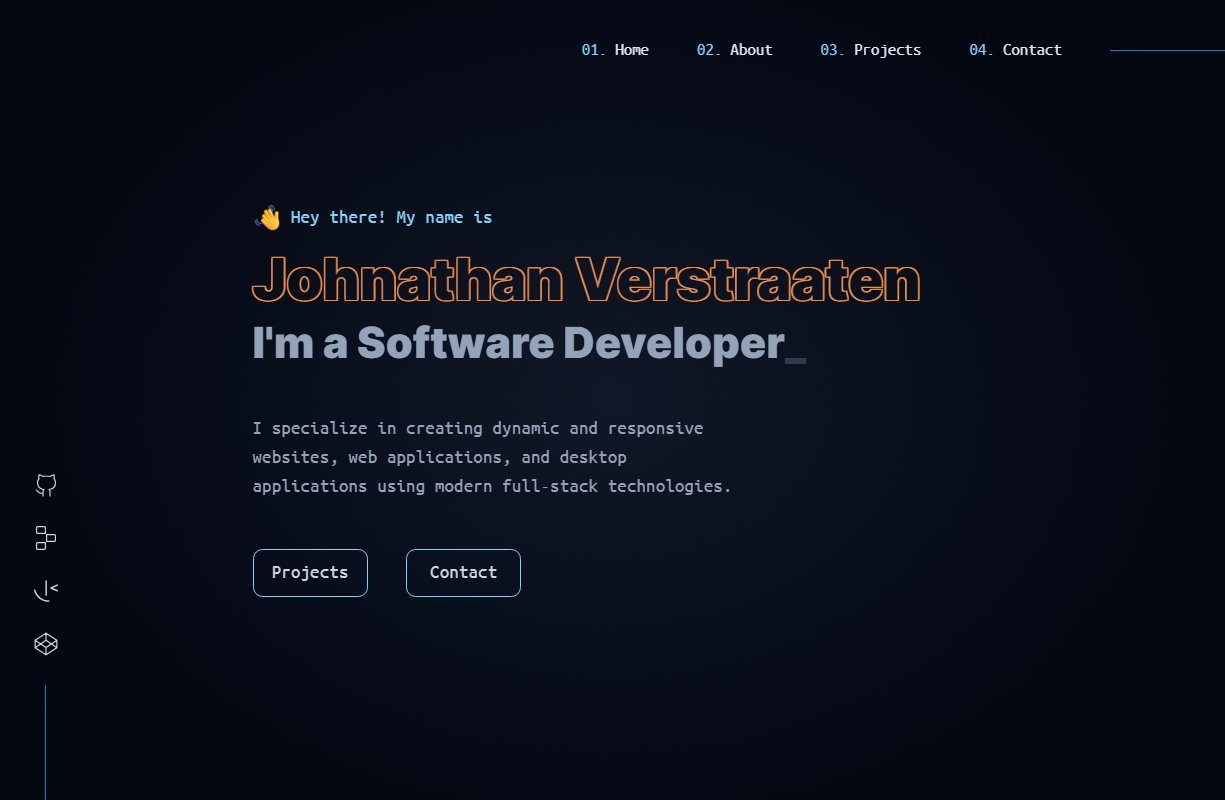Open the GitHub profile icon
Viewport: 1225px width, 800px height.
pos(46,486)
